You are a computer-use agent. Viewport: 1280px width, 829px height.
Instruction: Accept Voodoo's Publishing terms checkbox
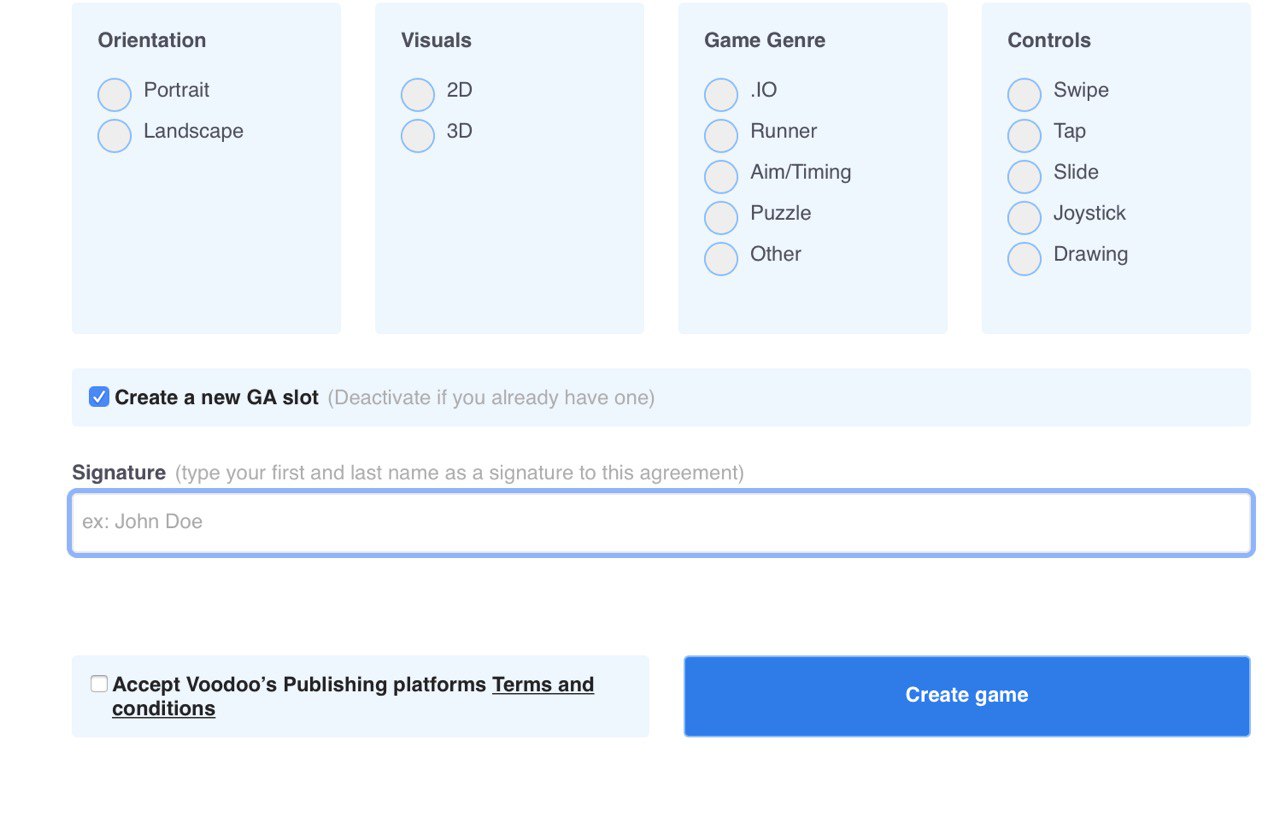[99, 684]
